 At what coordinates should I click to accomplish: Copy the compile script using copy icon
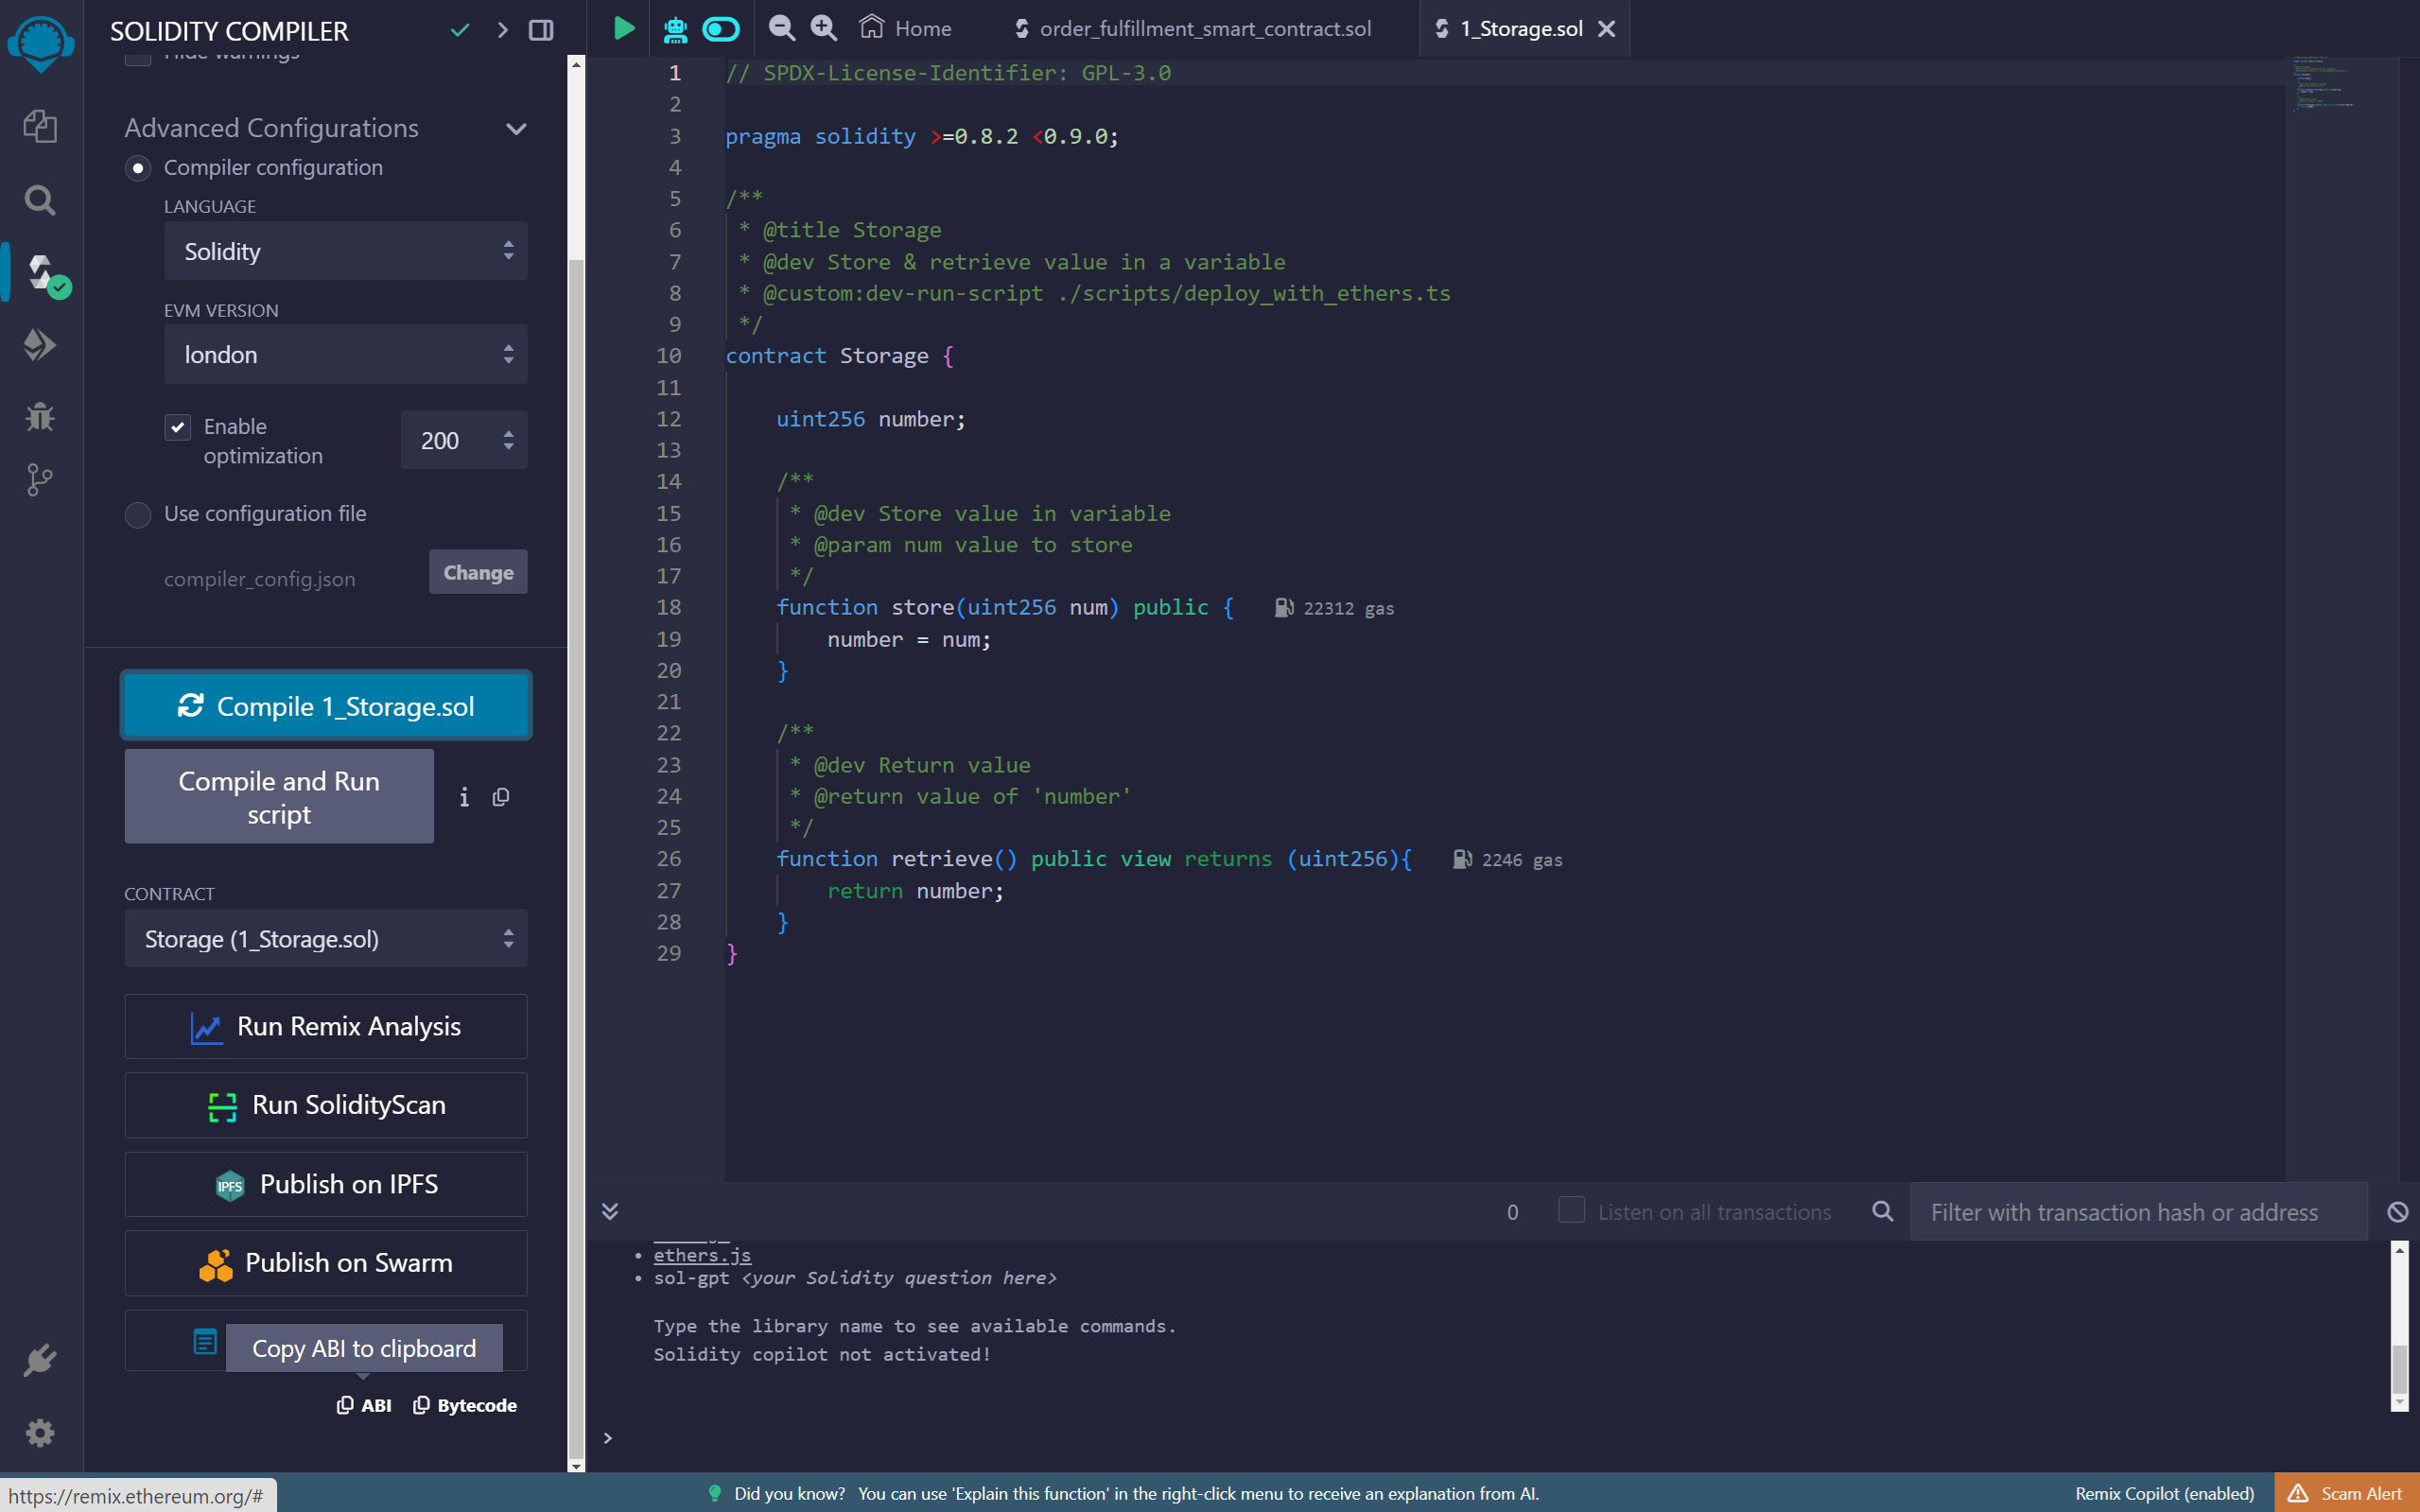pos(501,797)
